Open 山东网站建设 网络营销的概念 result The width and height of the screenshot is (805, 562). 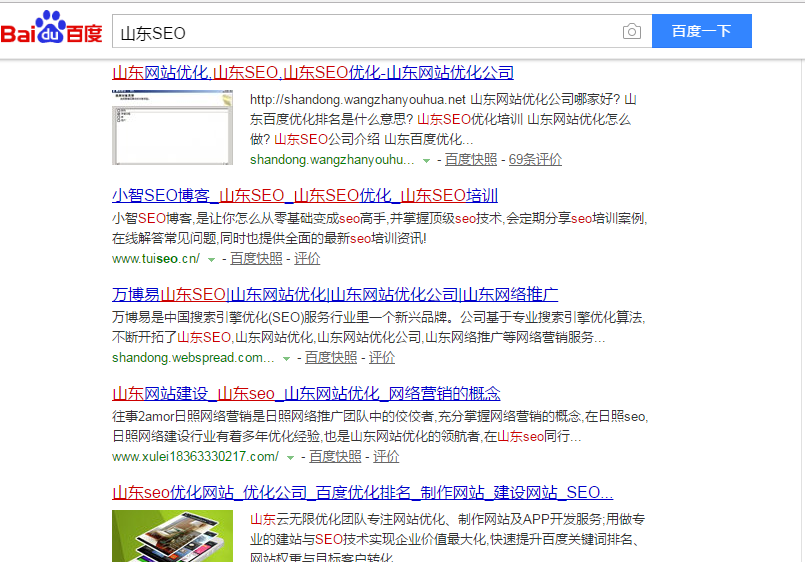pyautogui.click(x=306, y=393)
